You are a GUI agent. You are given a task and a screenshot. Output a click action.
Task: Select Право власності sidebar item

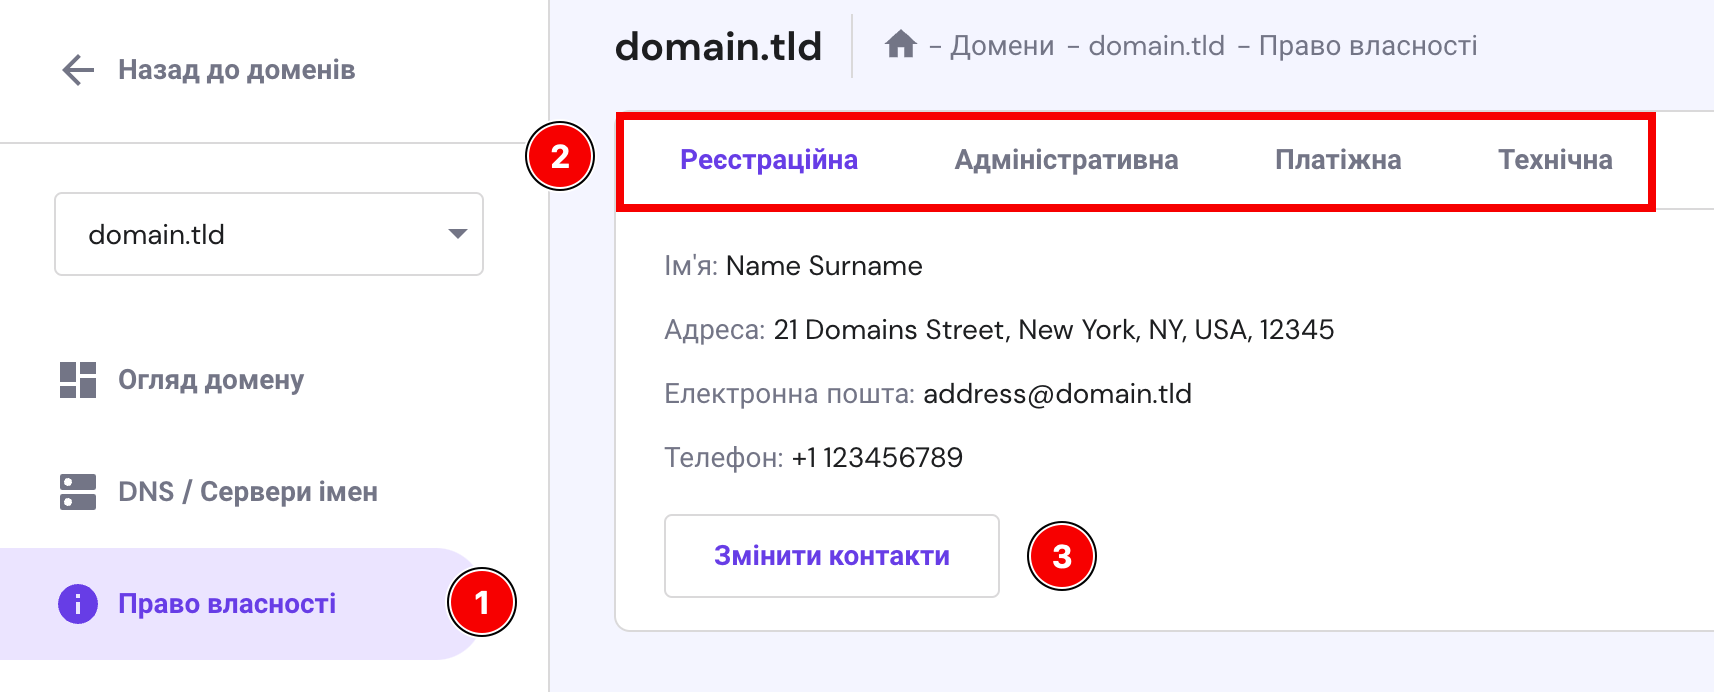[227, 604]
